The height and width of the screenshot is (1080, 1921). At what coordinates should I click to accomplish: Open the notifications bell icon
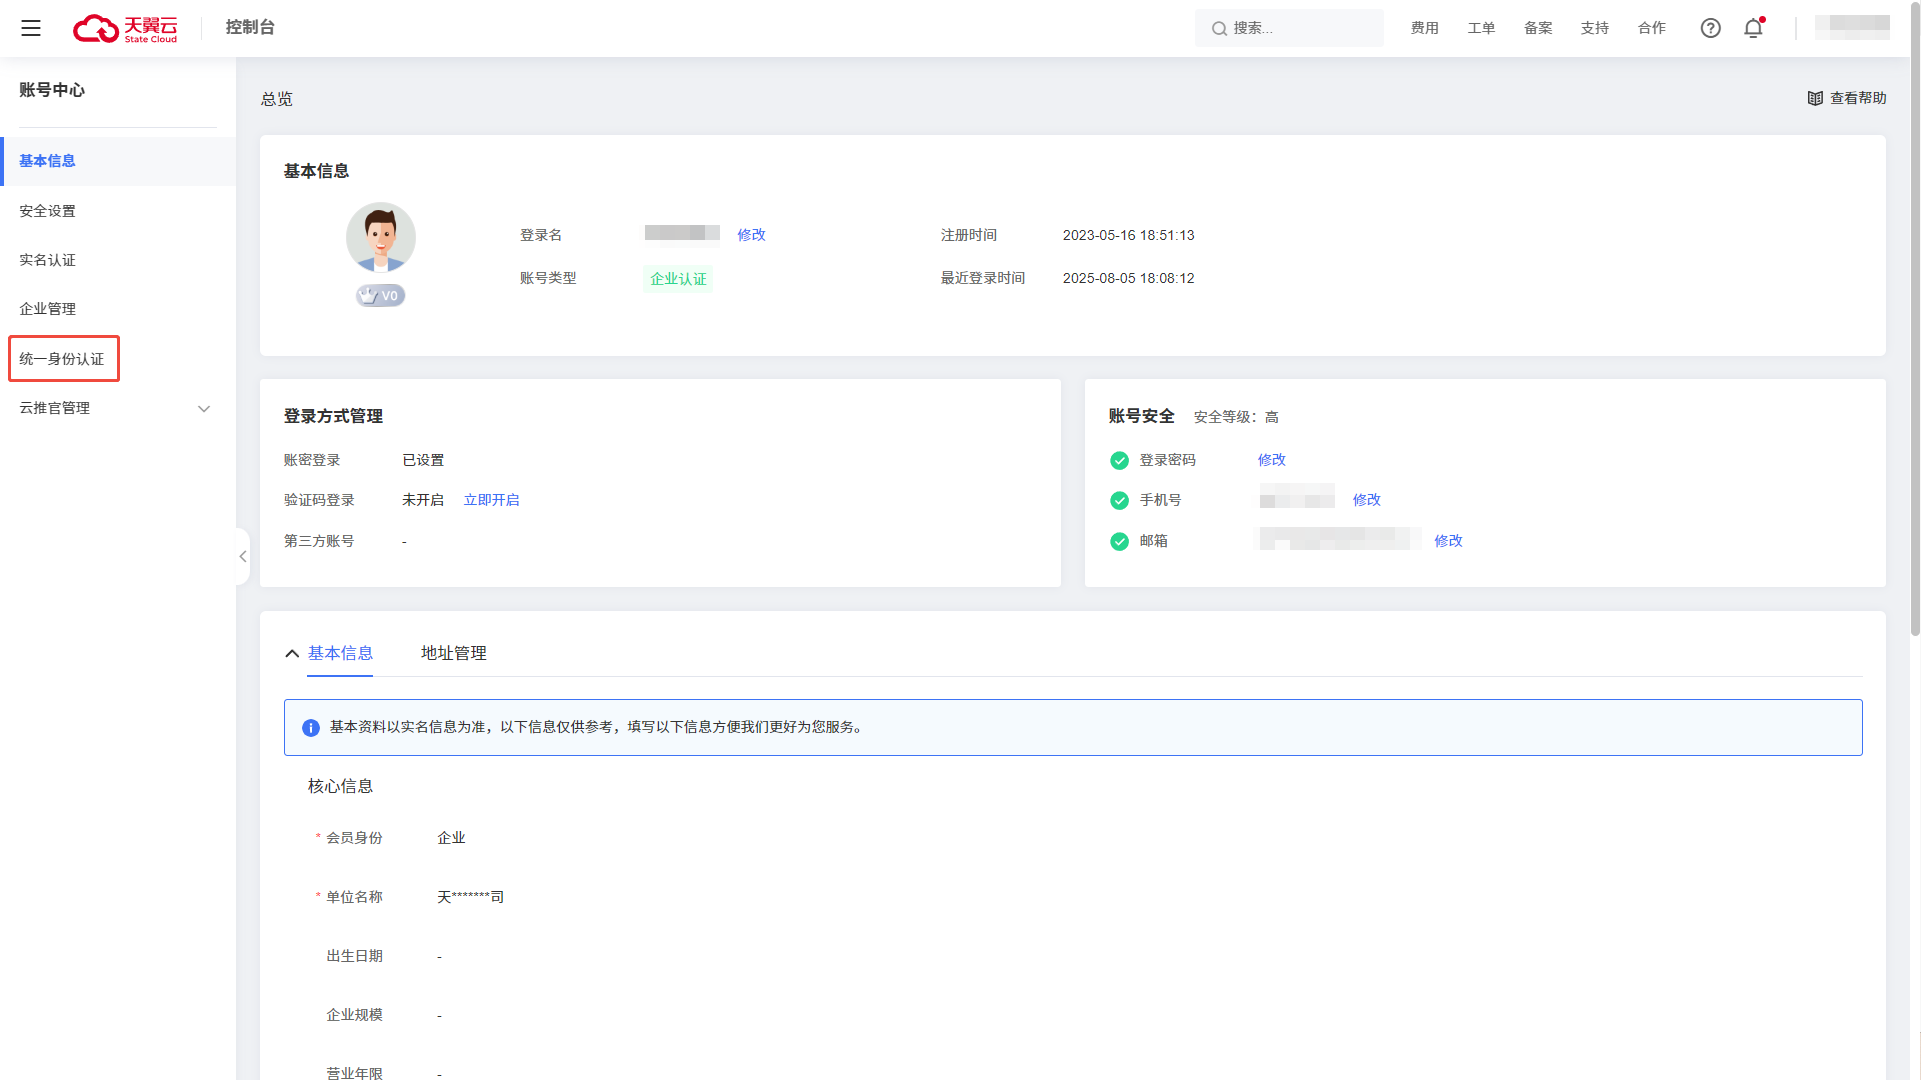click(1753, 28)
